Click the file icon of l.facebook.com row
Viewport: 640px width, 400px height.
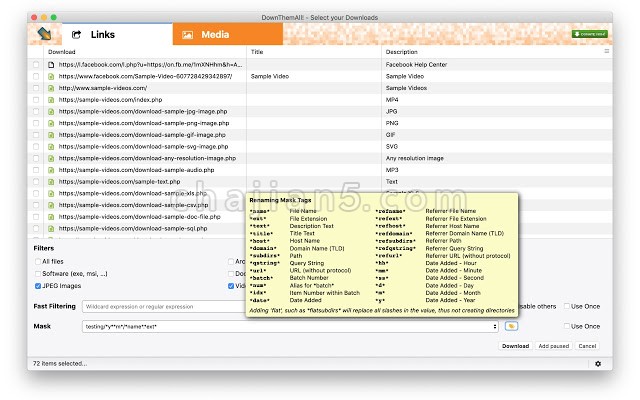pyautogui.click(x=51, y=64)
